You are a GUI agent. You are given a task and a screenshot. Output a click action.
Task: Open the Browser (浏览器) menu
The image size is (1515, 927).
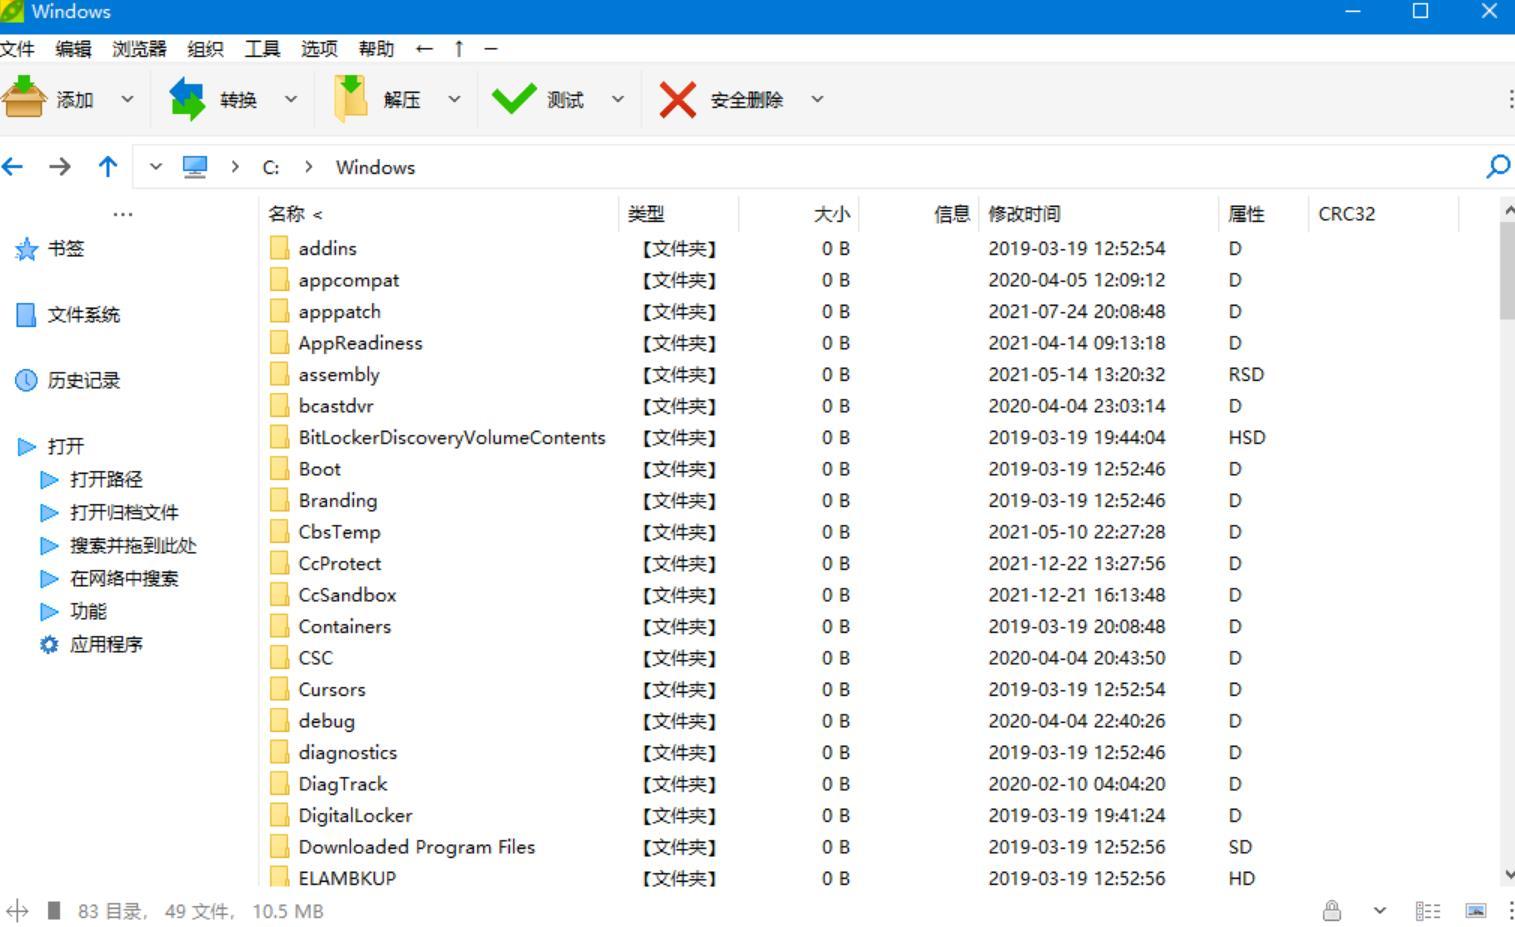139,48
